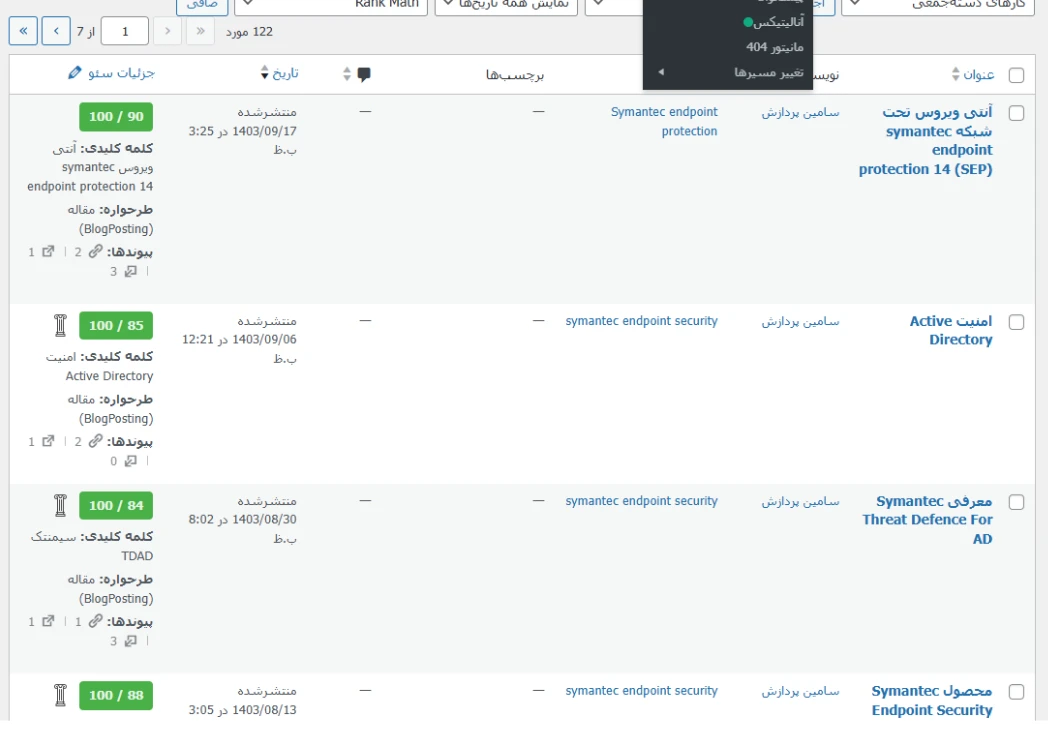Select checkbox for Symantec Threat Defence For AD
This screenshot has width=1048, height=747.
coord(1016,502)
